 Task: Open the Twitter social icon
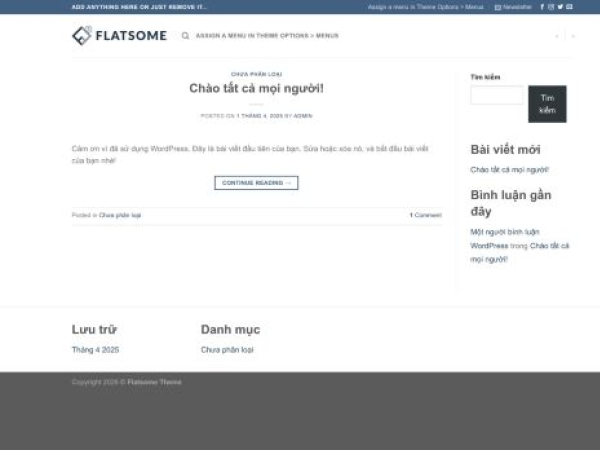pos(560,7)
